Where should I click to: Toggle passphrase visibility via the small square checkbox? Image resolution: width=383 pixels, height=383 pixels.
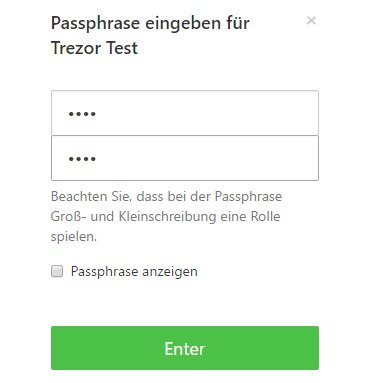point(57,271)
